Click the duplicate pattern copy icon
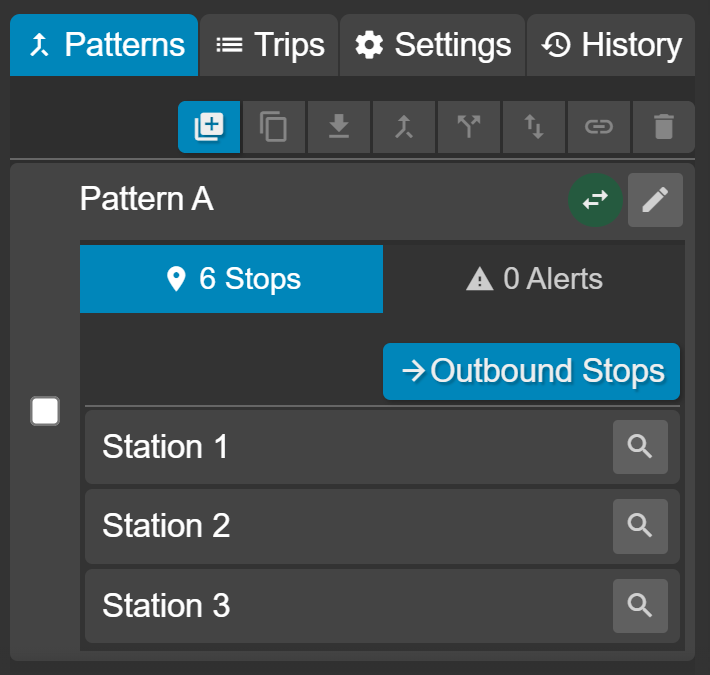The width and height of the screenshot is (710, 675). click(273, 127)
